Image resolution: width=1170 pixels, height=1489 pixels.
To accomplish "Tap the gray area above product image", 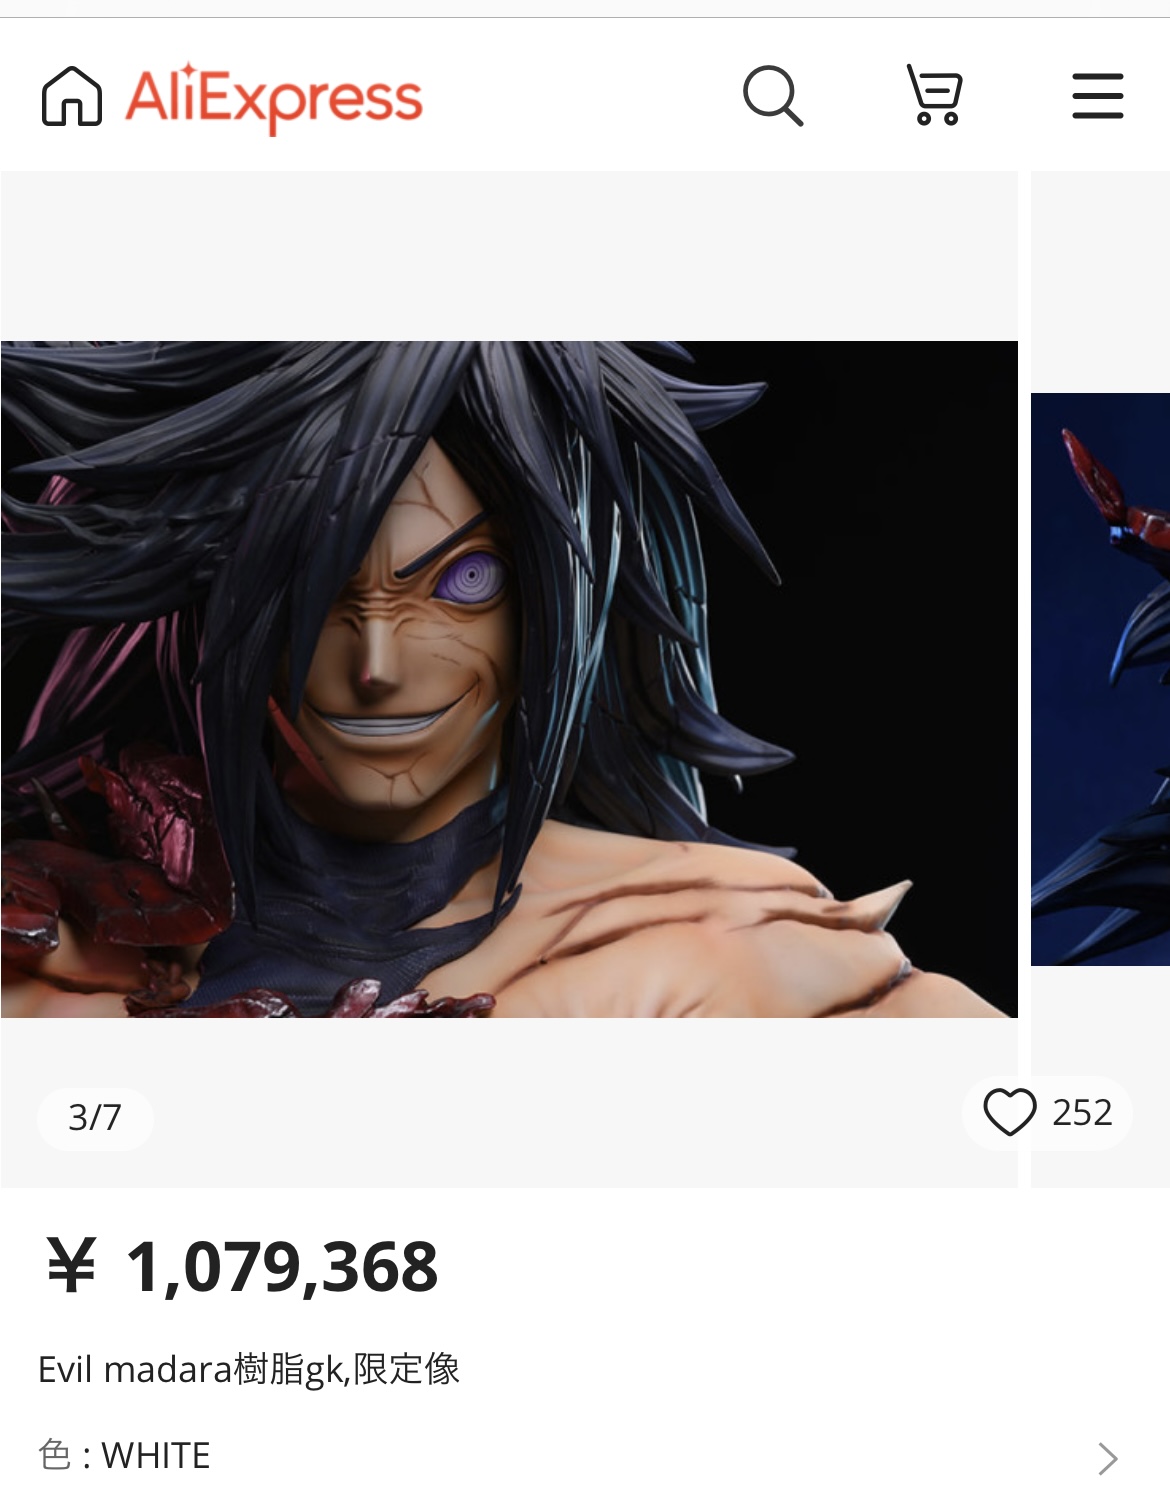I will tap(509, 256).
